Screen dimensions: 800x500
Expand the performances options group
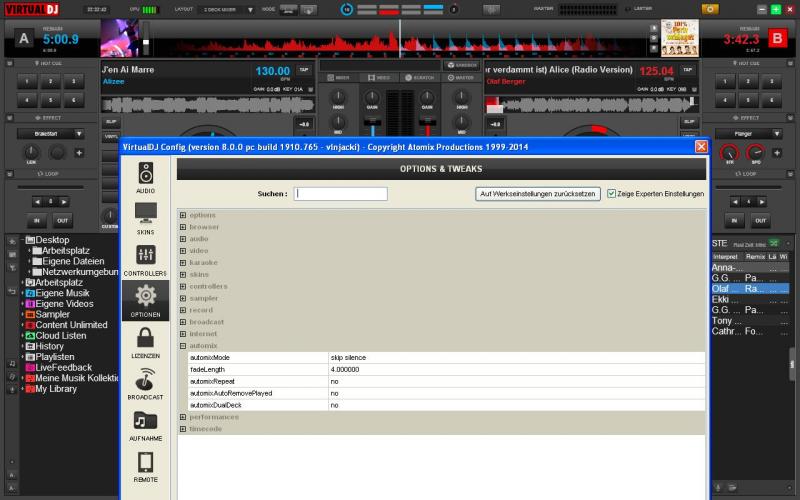tap(183, 417)
